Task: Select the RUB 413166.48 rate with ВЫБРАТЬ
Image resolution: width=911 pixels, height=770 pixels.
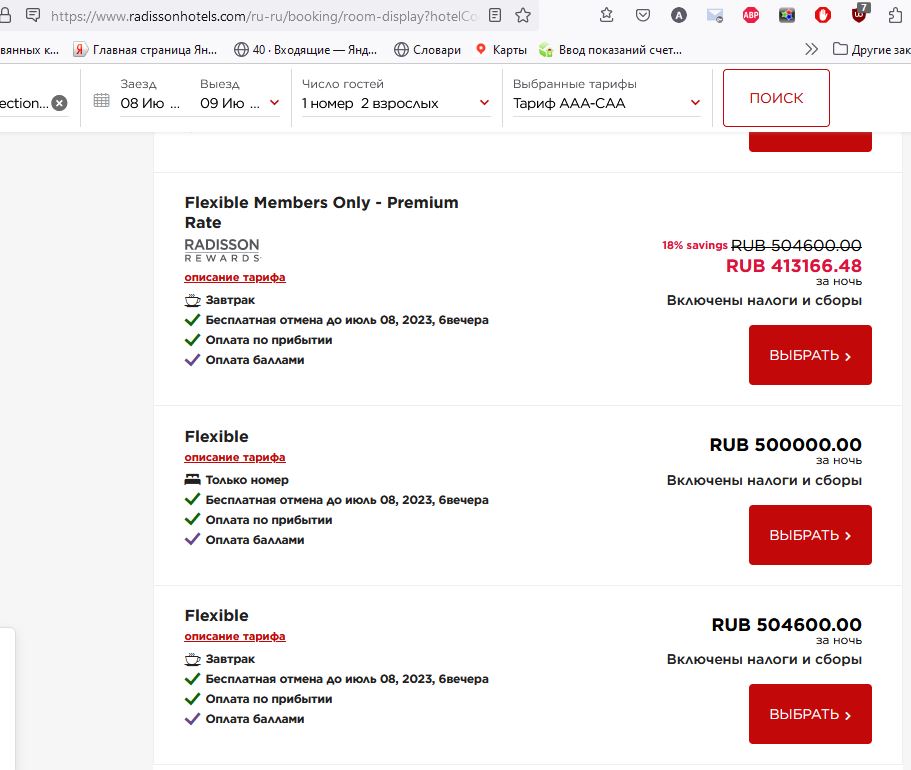Action: [x=810, y=355]
